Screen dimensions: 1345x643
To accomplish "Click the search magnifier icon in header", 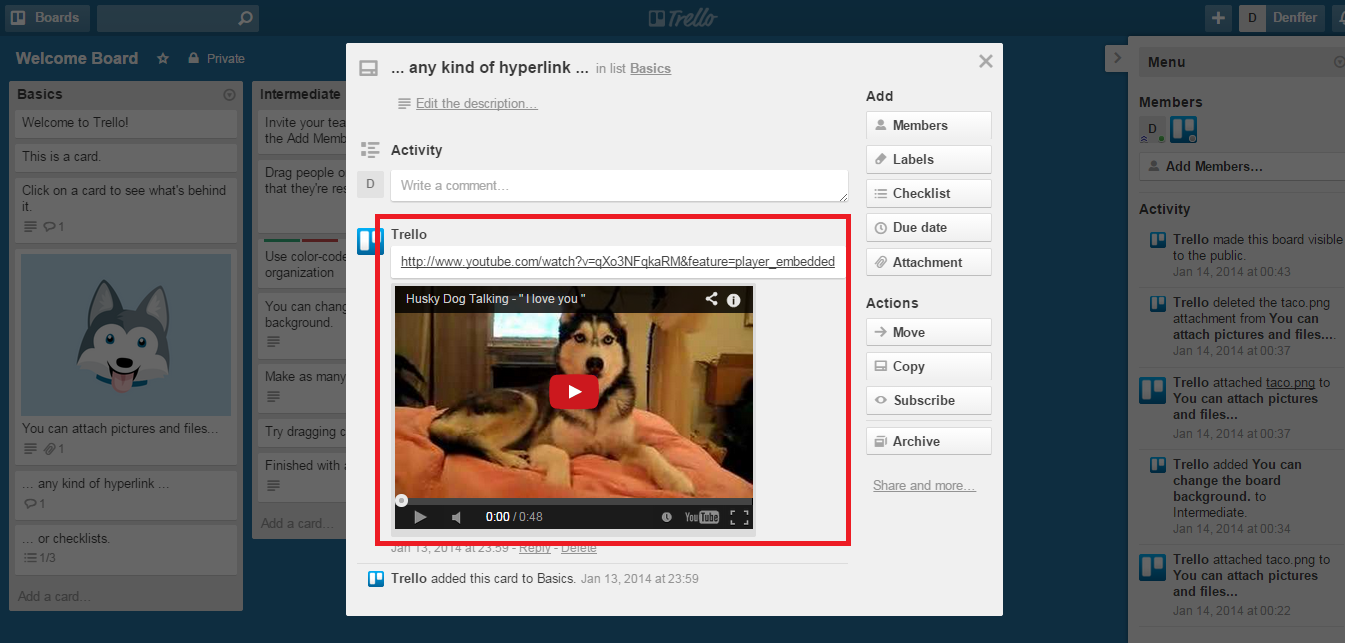I will pyautogui.click(x=246, y=18).
